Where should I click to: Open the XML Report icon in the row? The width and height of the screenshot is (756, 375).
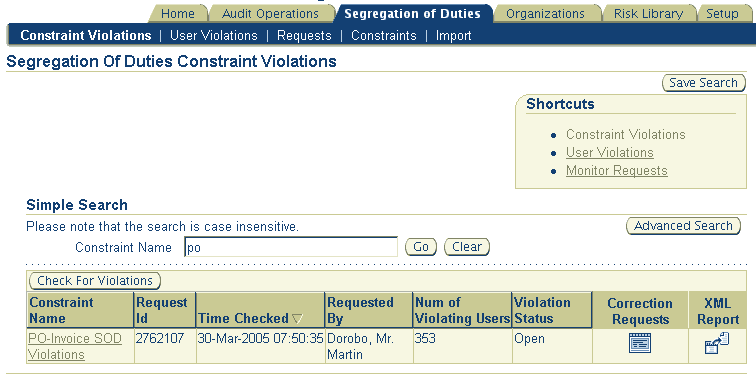tap(717, 343)
